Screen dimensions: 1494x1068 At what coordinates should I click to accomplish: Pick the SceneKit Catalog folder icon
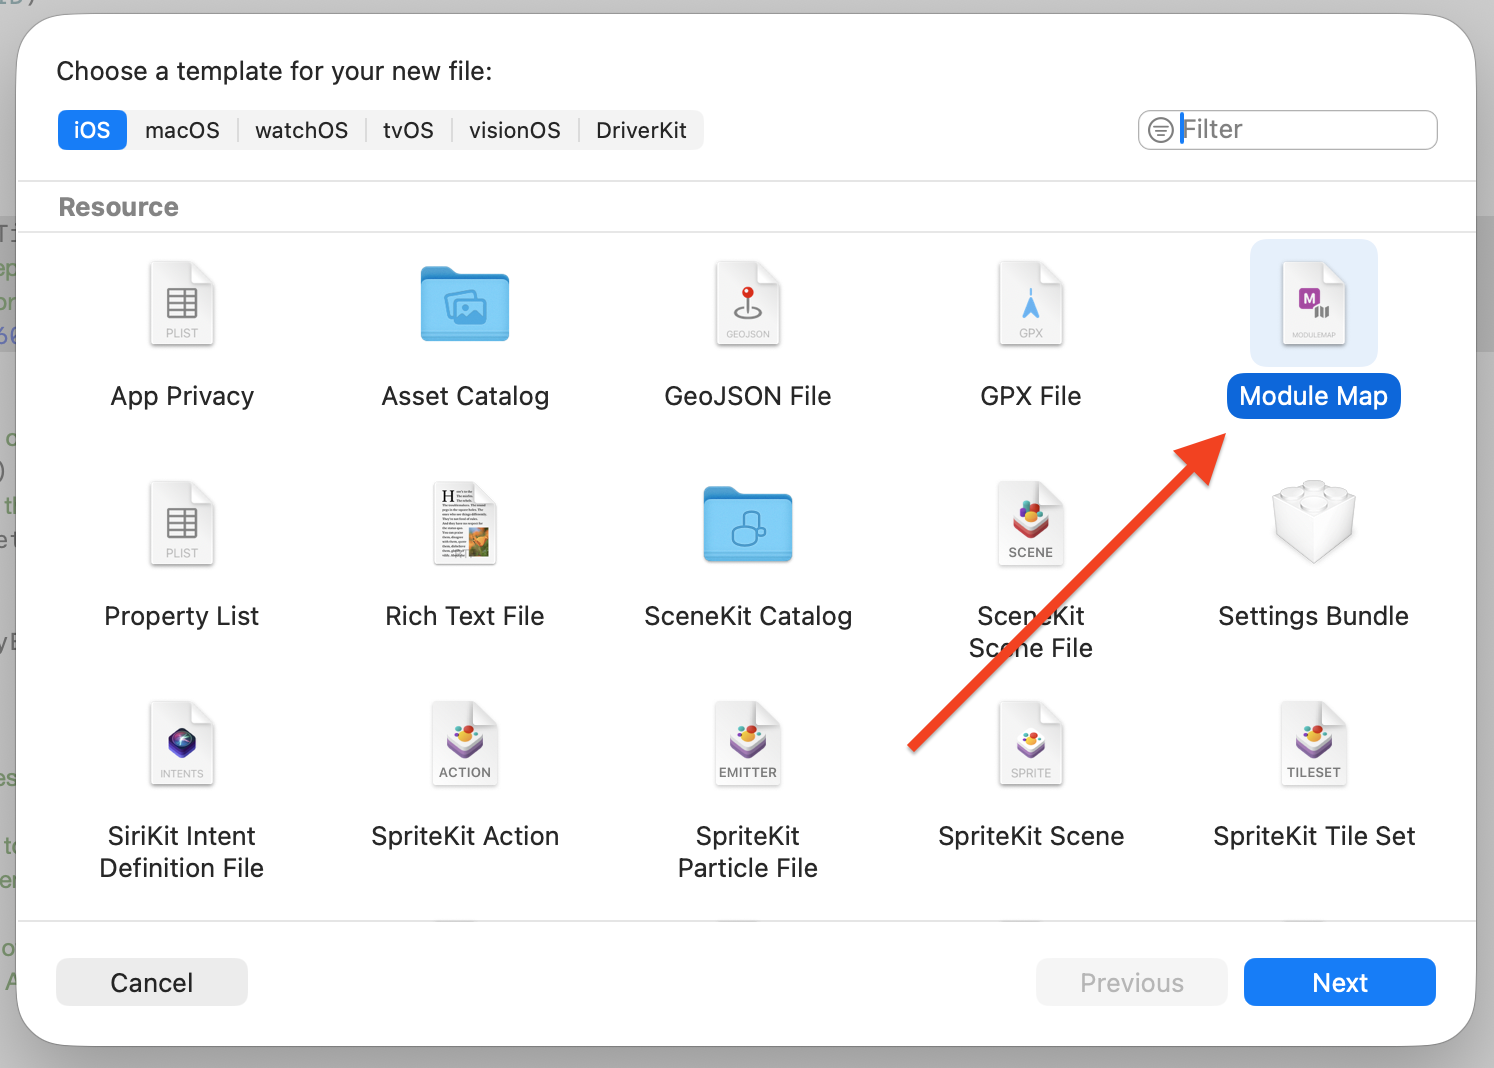coord(748,524)
